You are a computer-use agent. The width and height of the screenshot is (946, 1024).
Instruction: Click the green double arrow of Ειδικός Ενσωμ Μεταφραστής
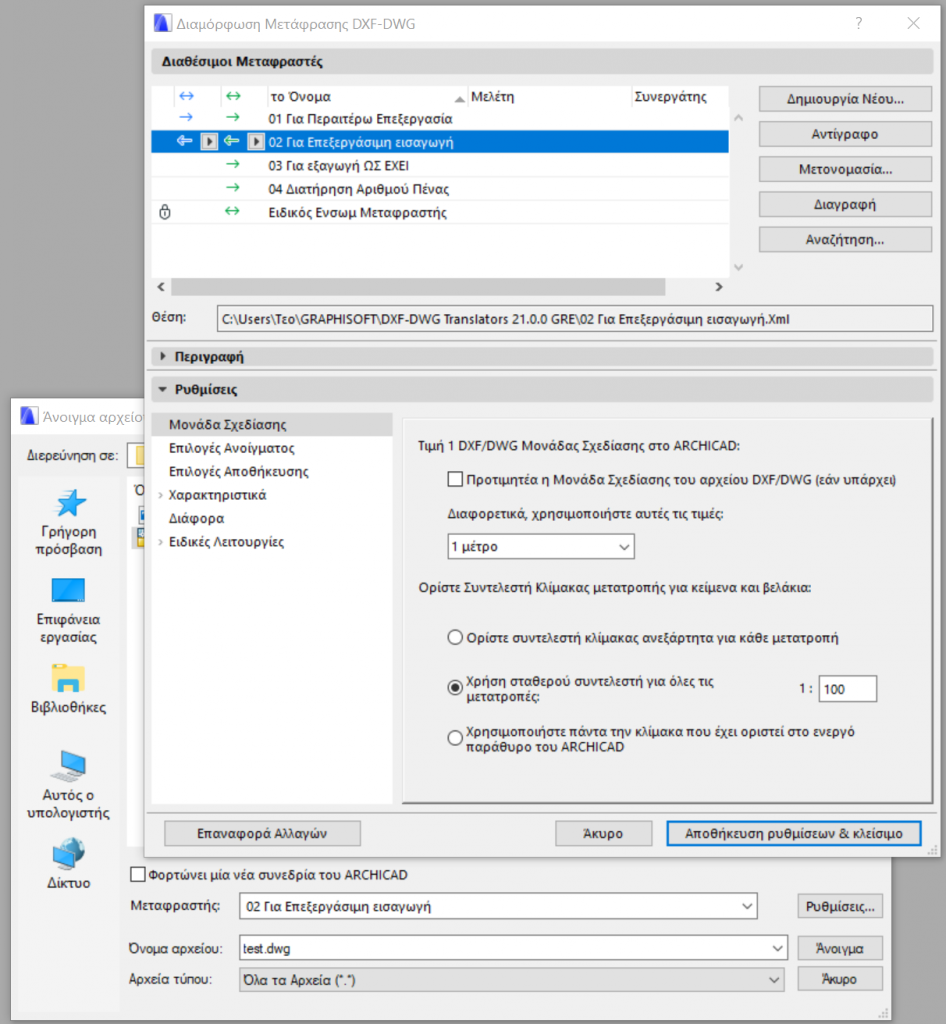pos(232,211)
